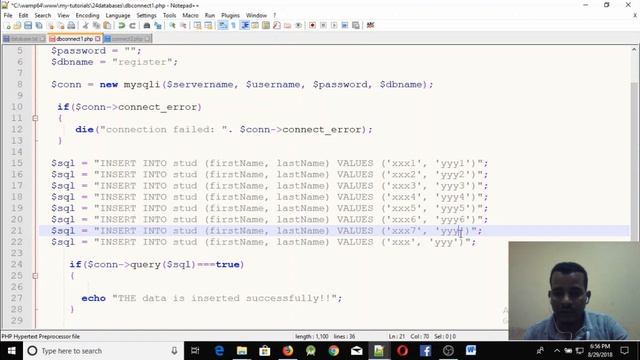640x360 pixels.
Task: Click the Stop Recording macro icon
Action: coord(323,25)
